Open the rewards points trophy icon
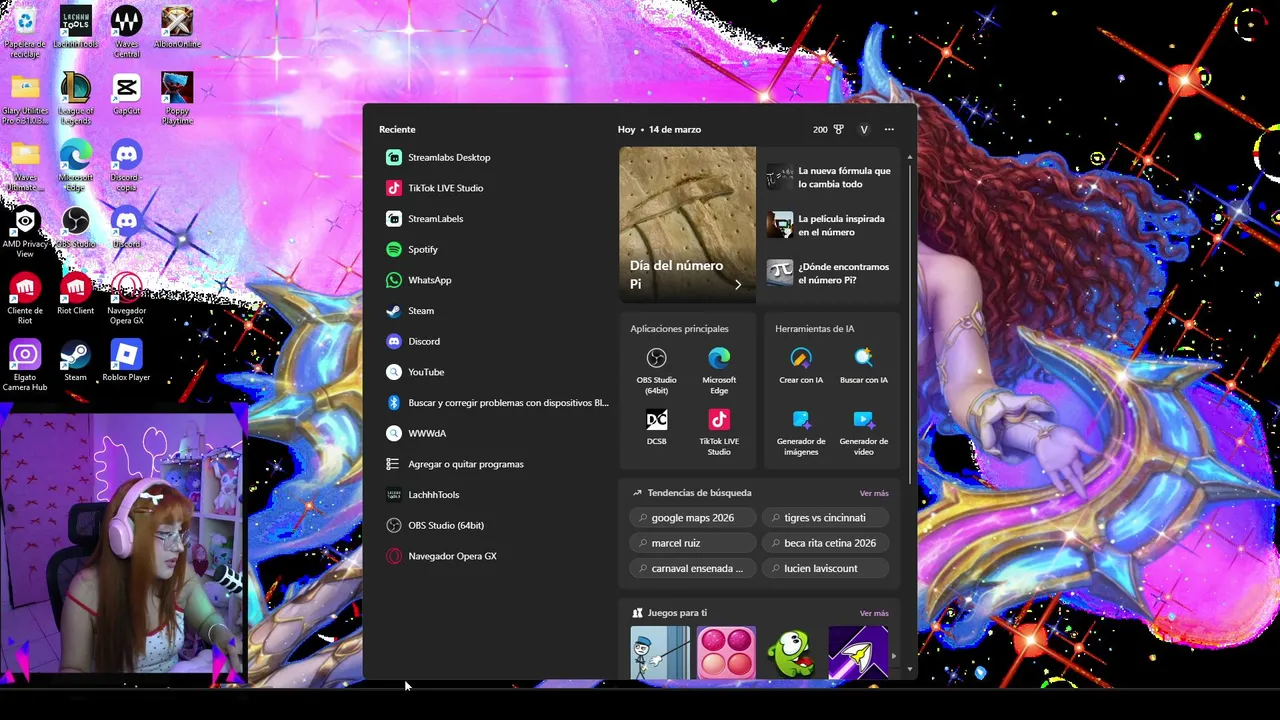 (838, 129)
